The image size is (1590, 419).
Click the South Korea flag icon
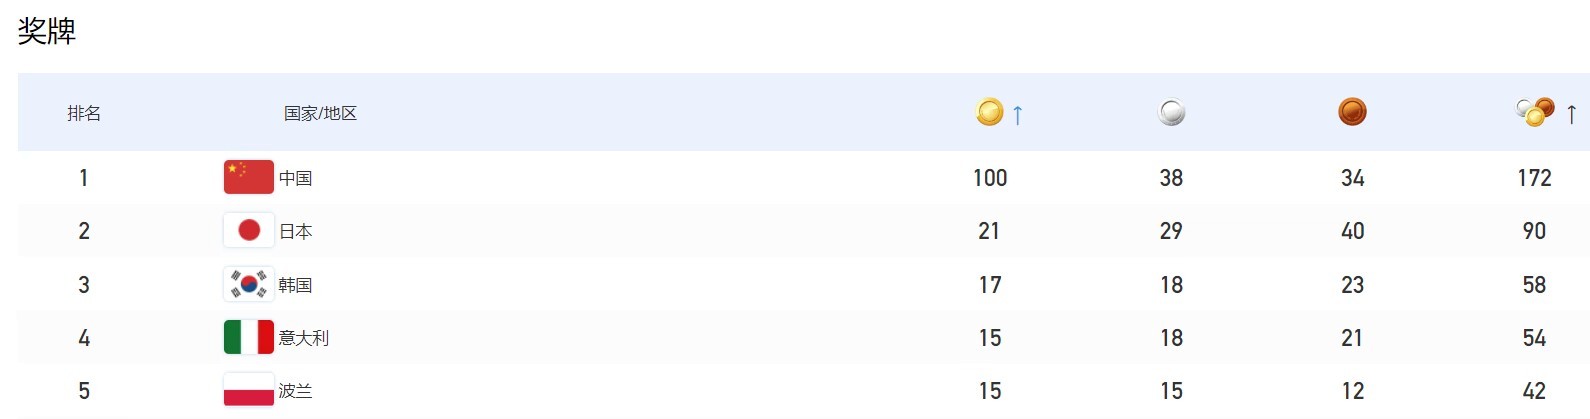[248, 285]
